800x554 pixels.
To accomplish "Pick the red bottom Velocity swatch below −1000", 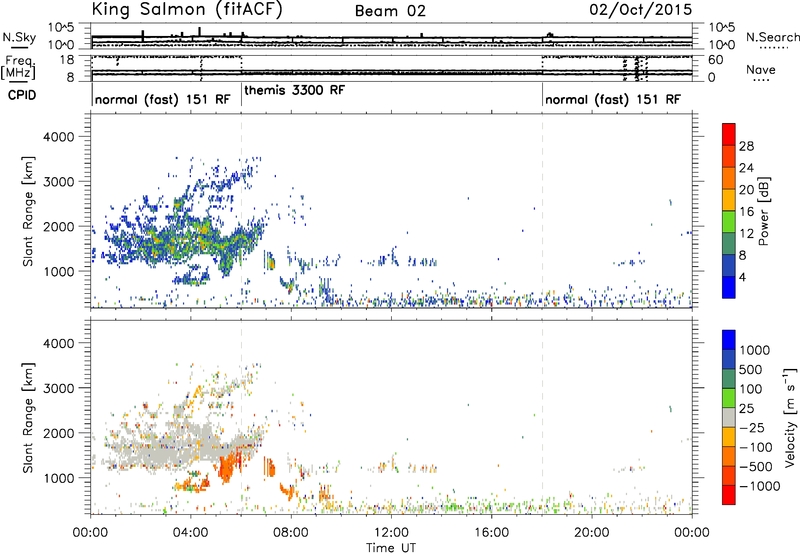I will tap(729, 495).
